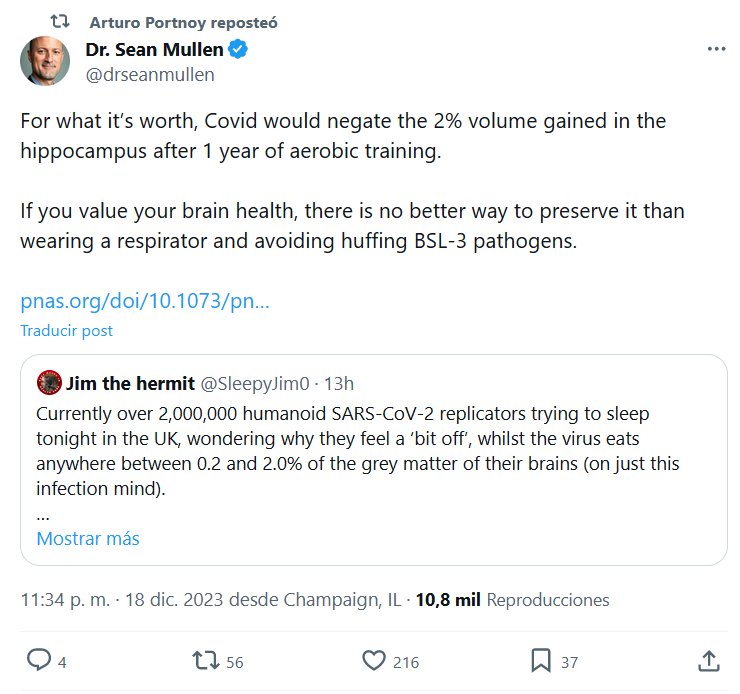The width and height of the screenshot is (740, 694).
Task: Expand quoted tweet with Mostrar más
Action: coord(88,538)
